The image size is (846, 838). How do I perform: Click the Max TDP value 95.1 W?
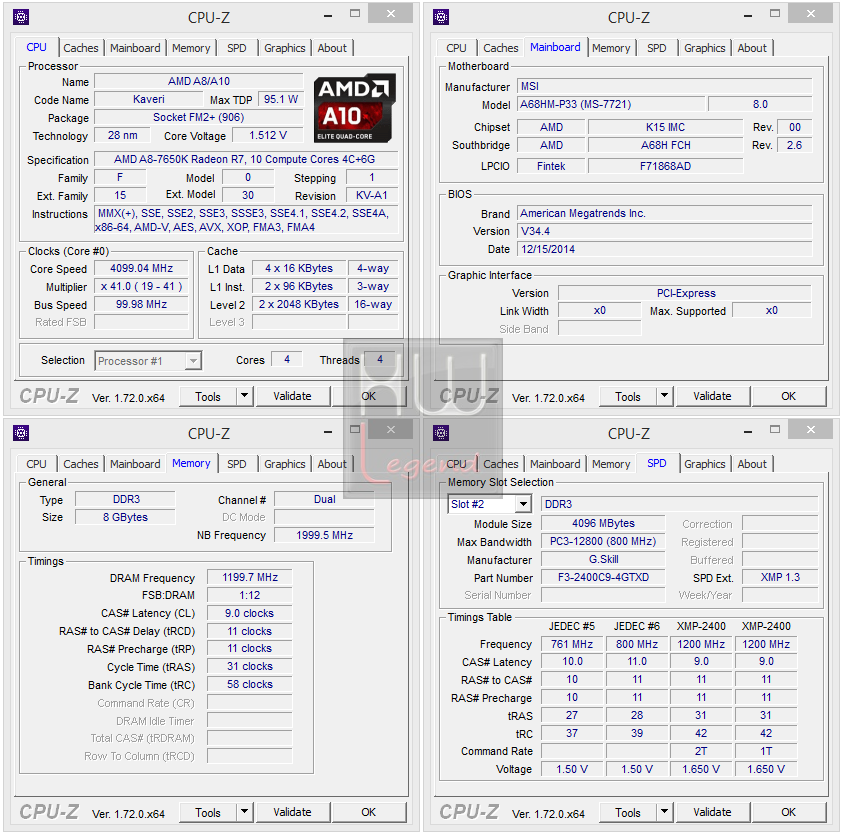(281, 99)
